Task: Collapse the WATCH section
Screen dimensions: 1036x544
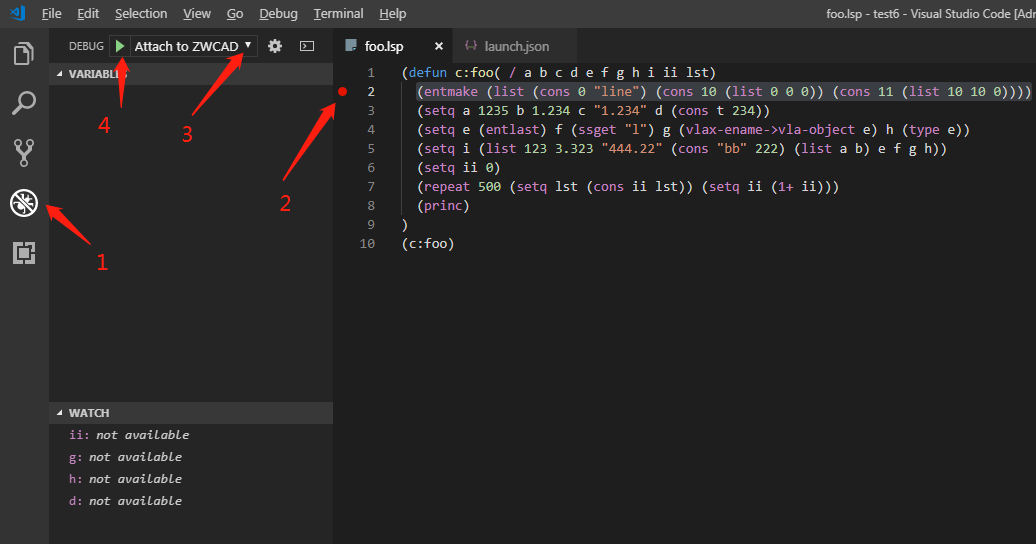Action: point(191,413)
